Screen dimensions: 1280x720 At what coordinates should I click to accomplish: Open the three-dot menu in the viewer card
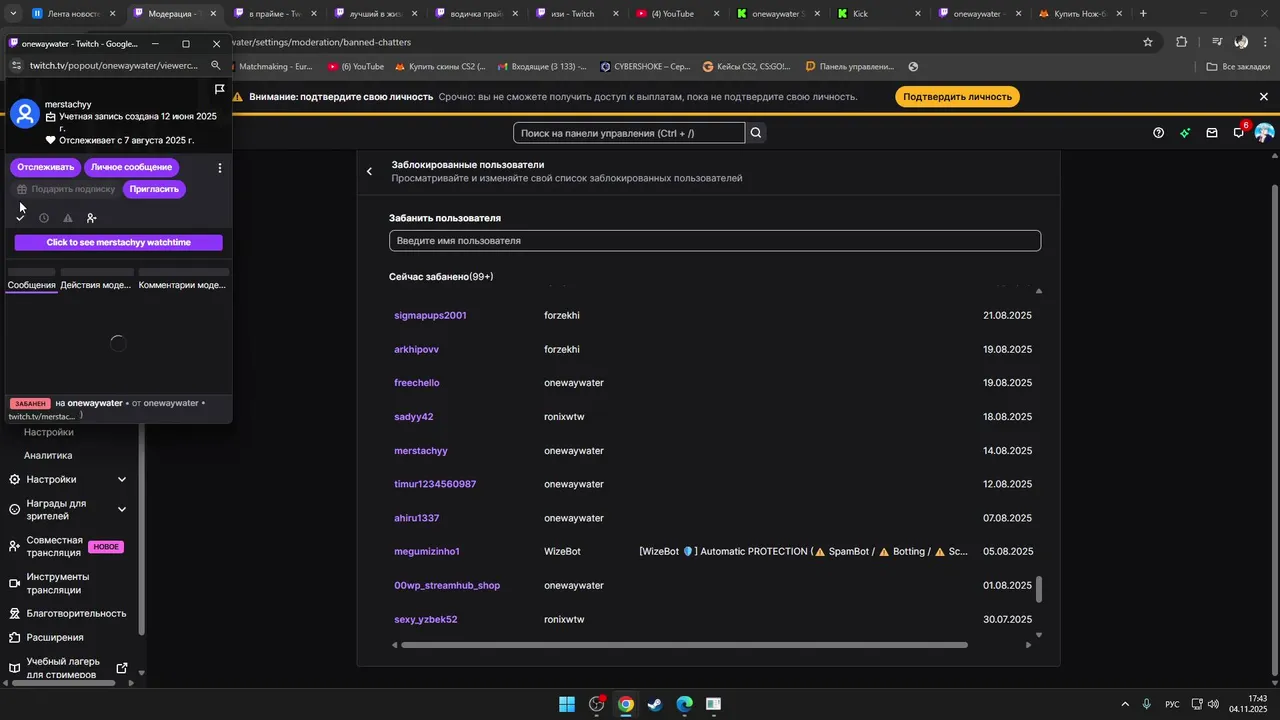point(220,168)
